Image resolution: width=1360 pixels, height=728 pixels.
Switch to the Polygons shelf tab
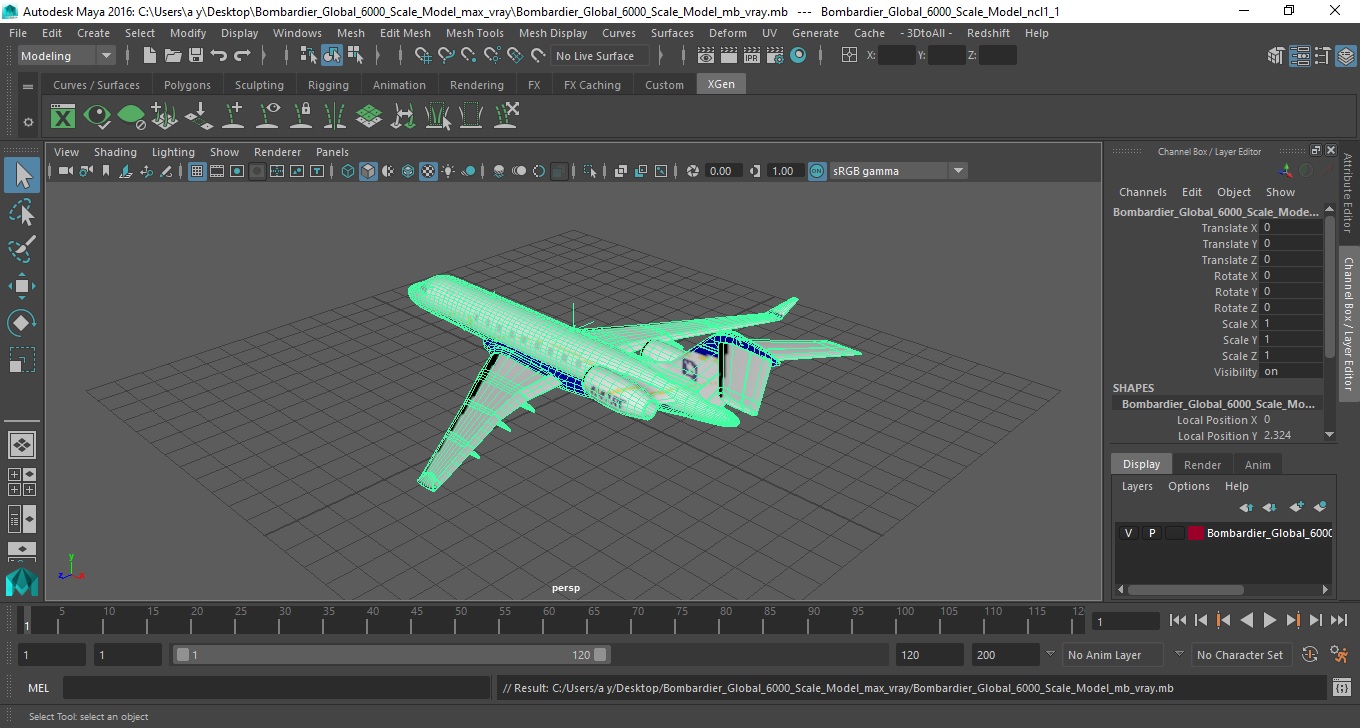(187, 85)
